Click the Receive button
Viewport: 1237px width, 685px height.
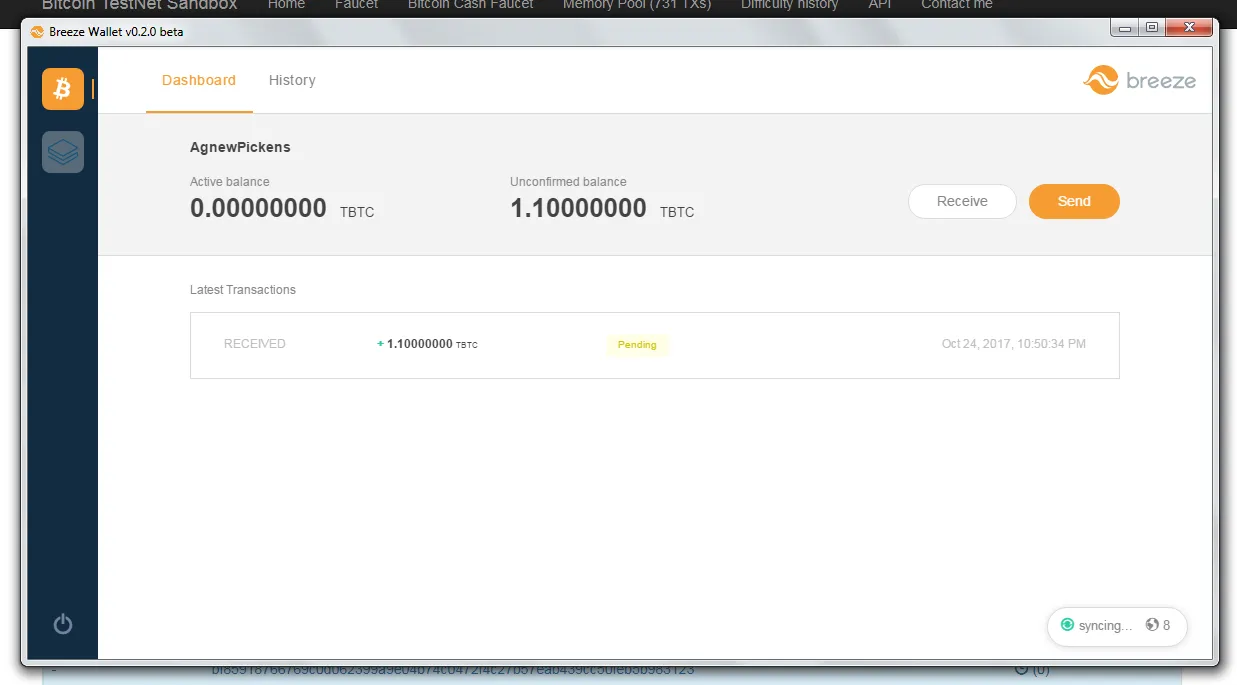click(x=962, y=201)
